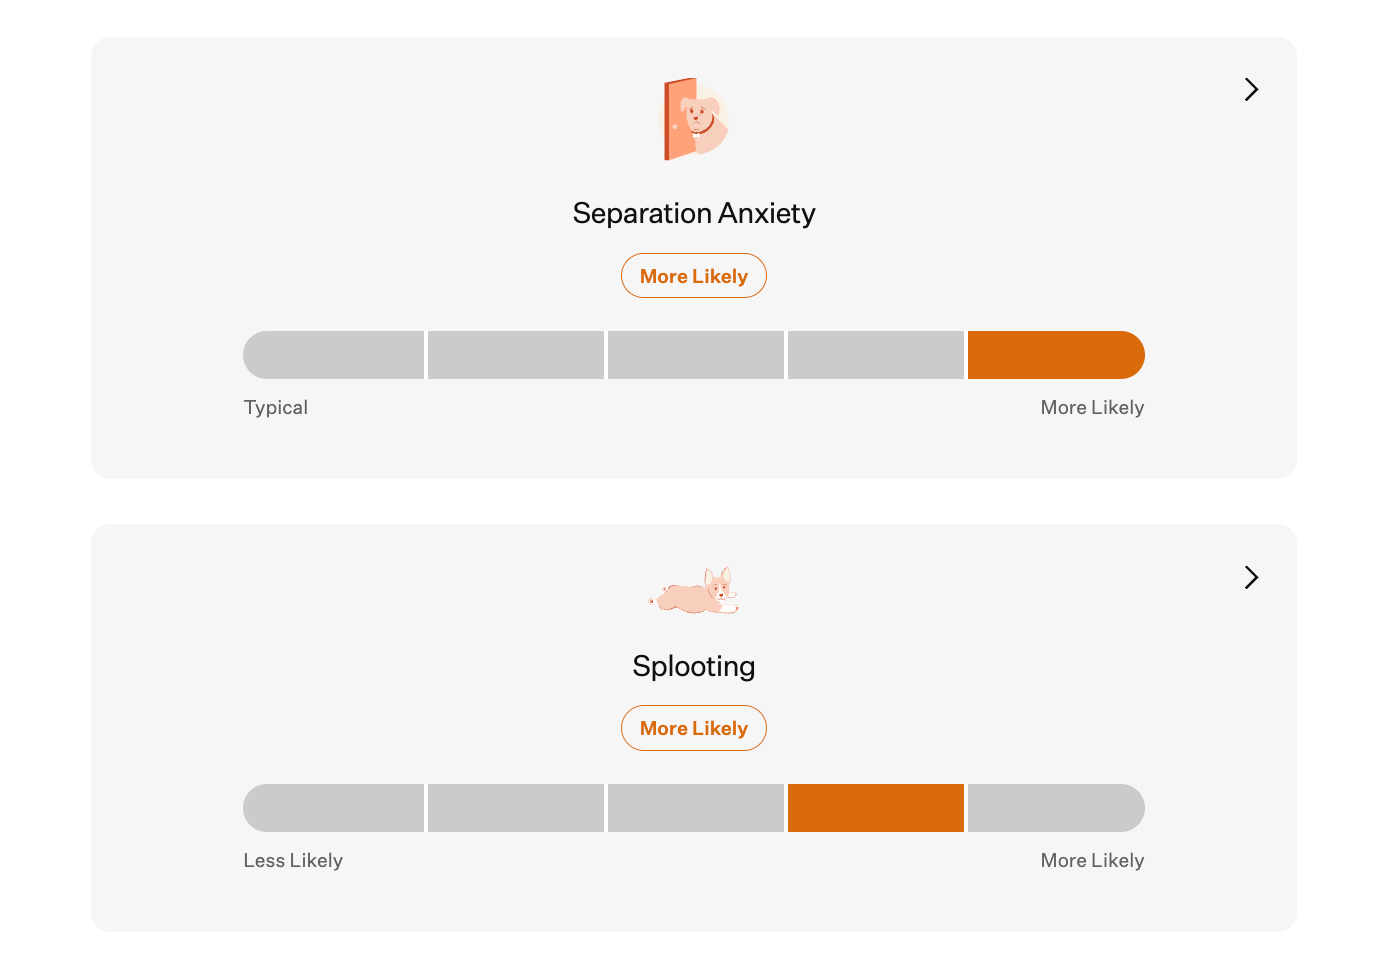Click the Typical label under Separation Anxiety bar
Image resolution: width=1400 pixels, height=964 pixels.
tap(276, 408)
